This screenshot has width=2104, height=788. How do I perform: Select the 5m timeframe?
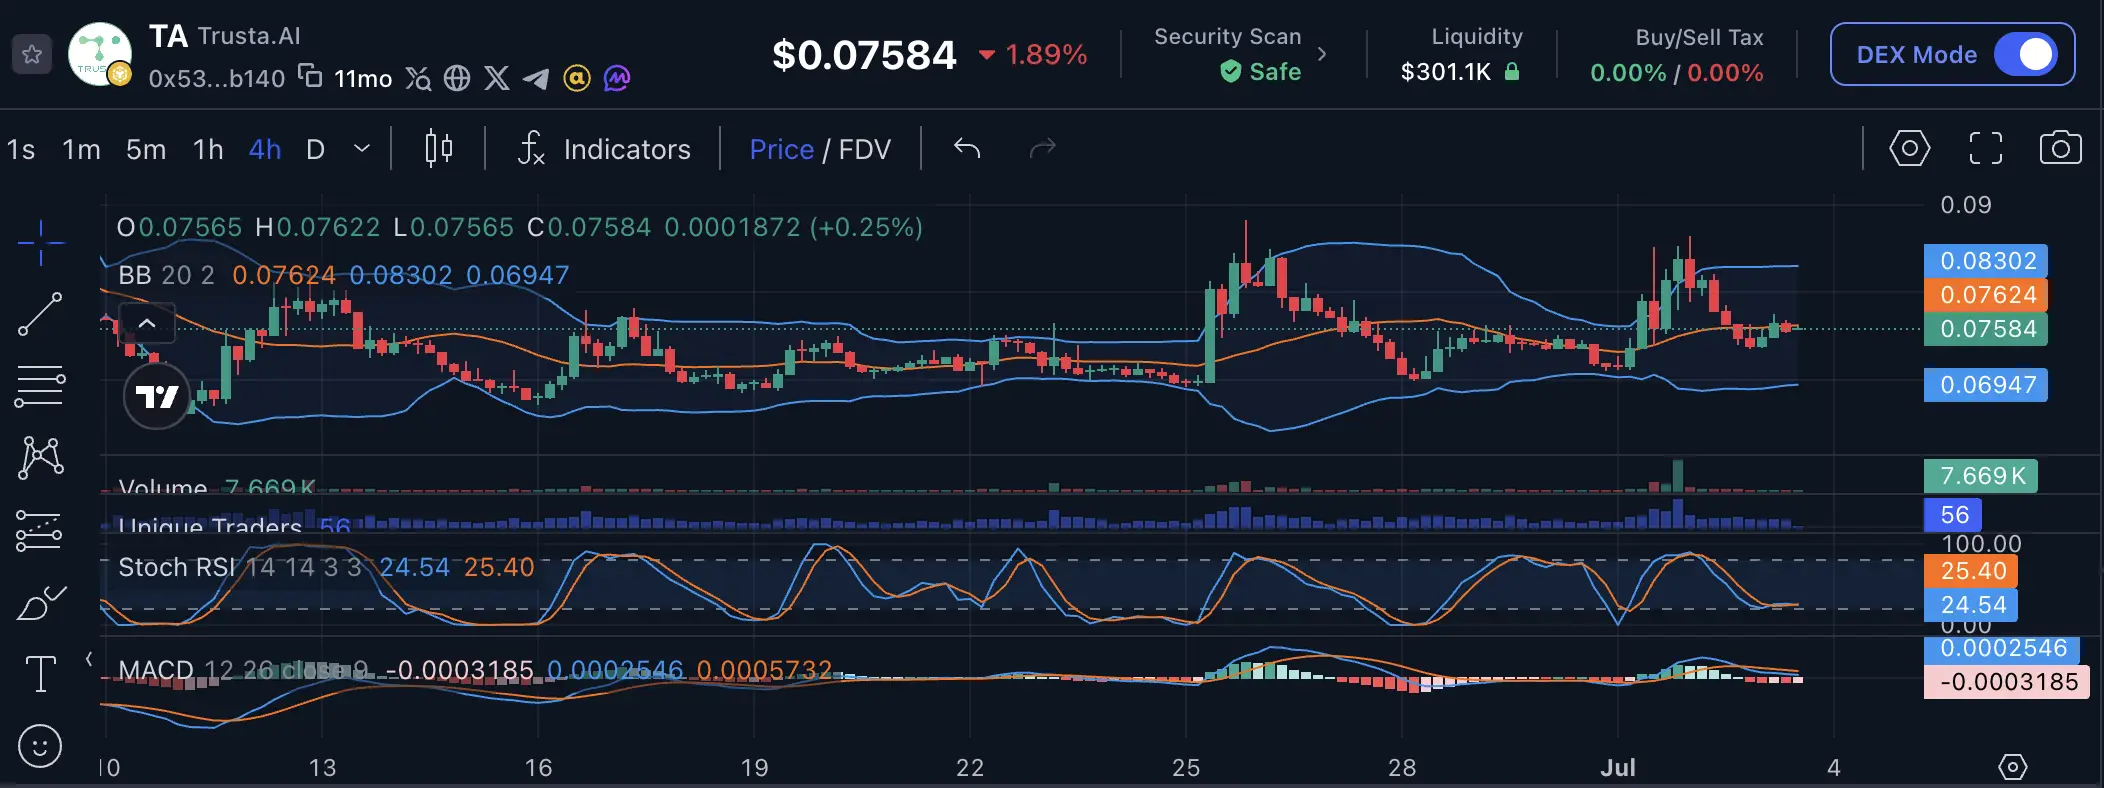[146, 150]
